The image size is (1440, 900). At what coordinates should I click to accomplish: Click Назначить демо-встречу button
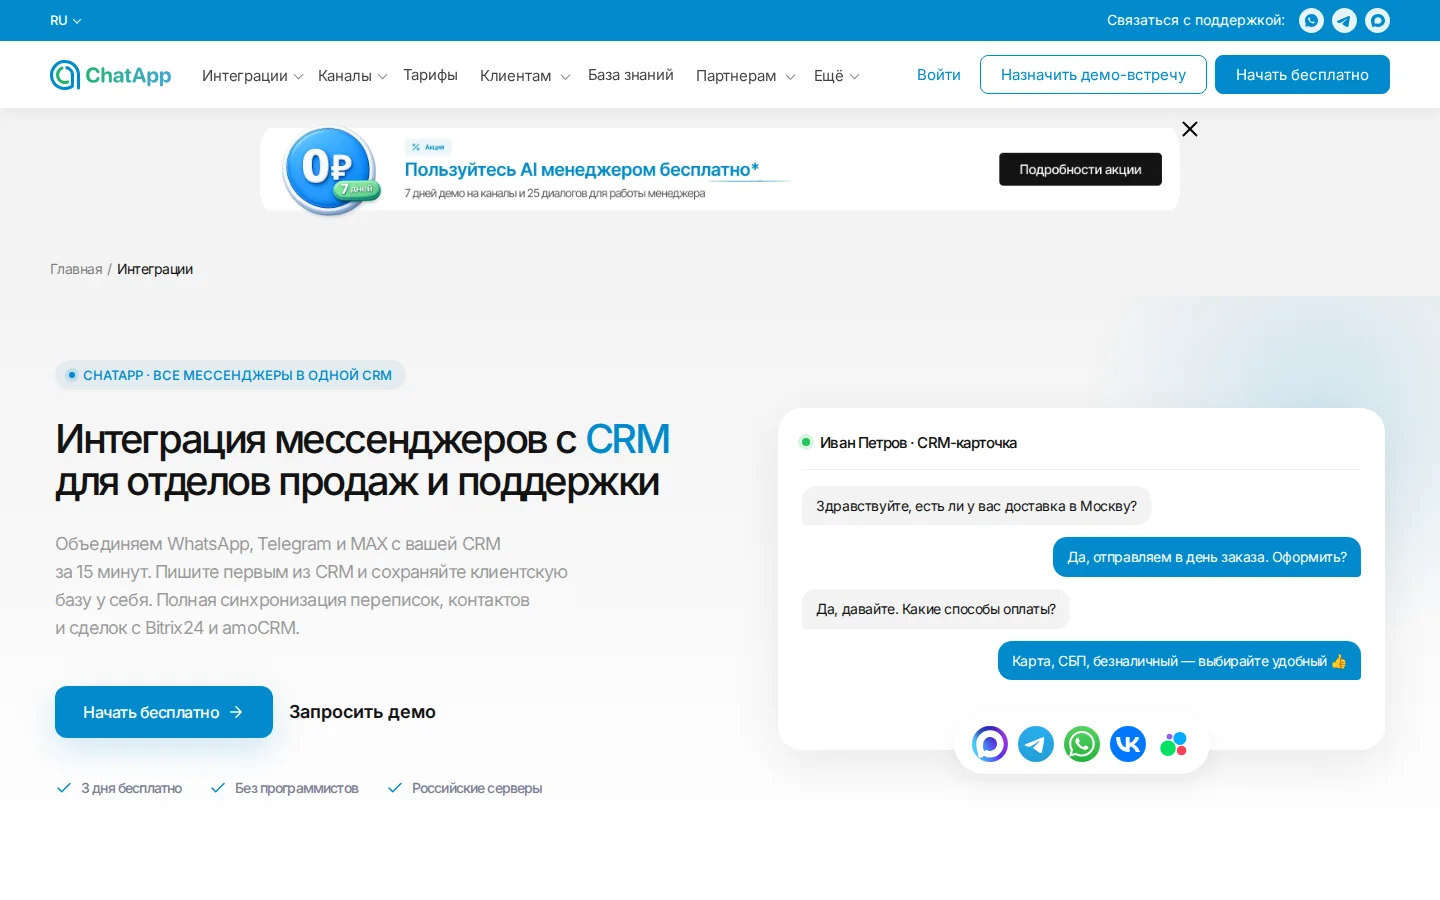1093,75
